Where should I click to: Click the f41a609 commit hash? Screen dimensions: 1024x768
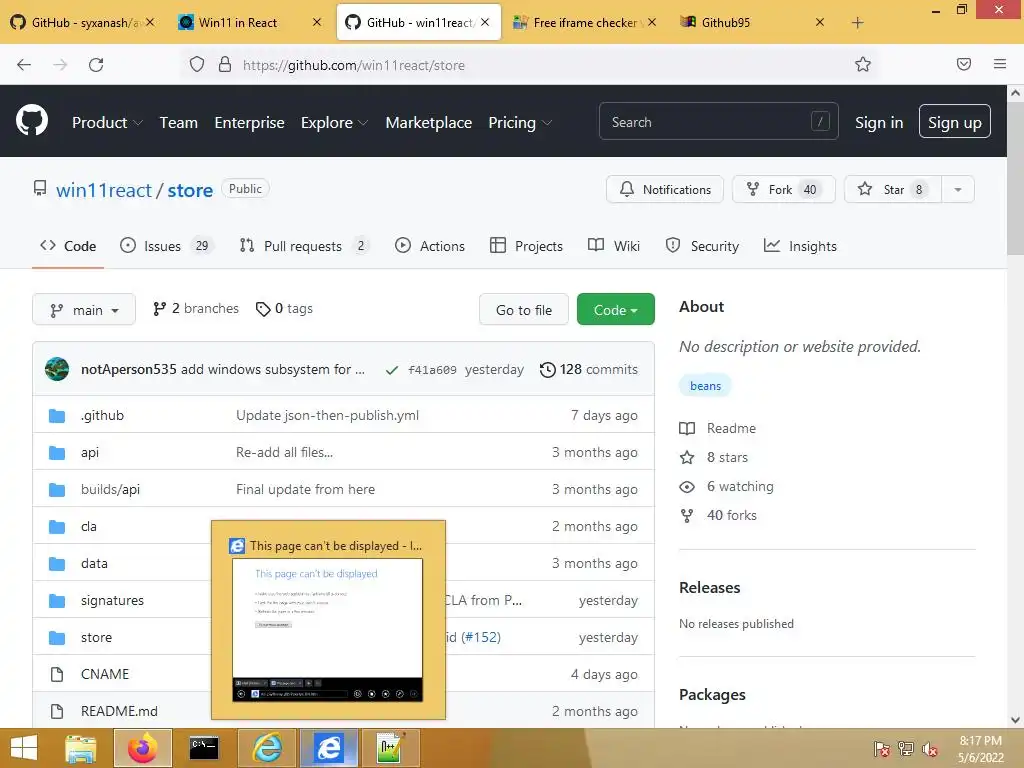pyautogui.click(x=432, y=370)
